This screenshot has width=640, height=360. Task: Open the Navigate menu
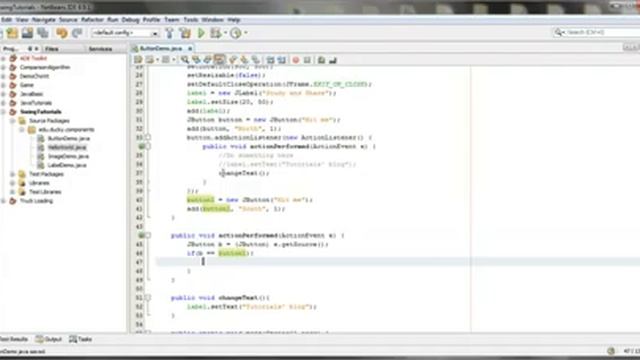point(44,20)
